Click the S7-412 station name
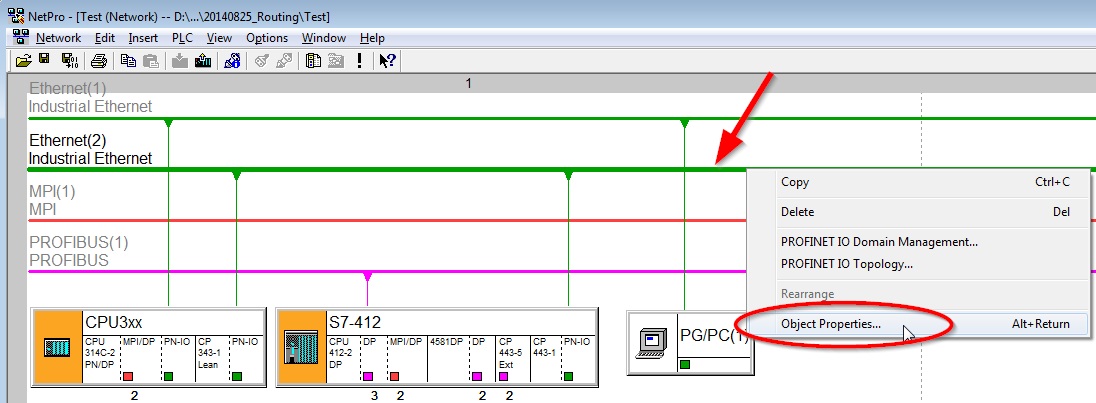 pyautogui.click(x=355, y=323)
